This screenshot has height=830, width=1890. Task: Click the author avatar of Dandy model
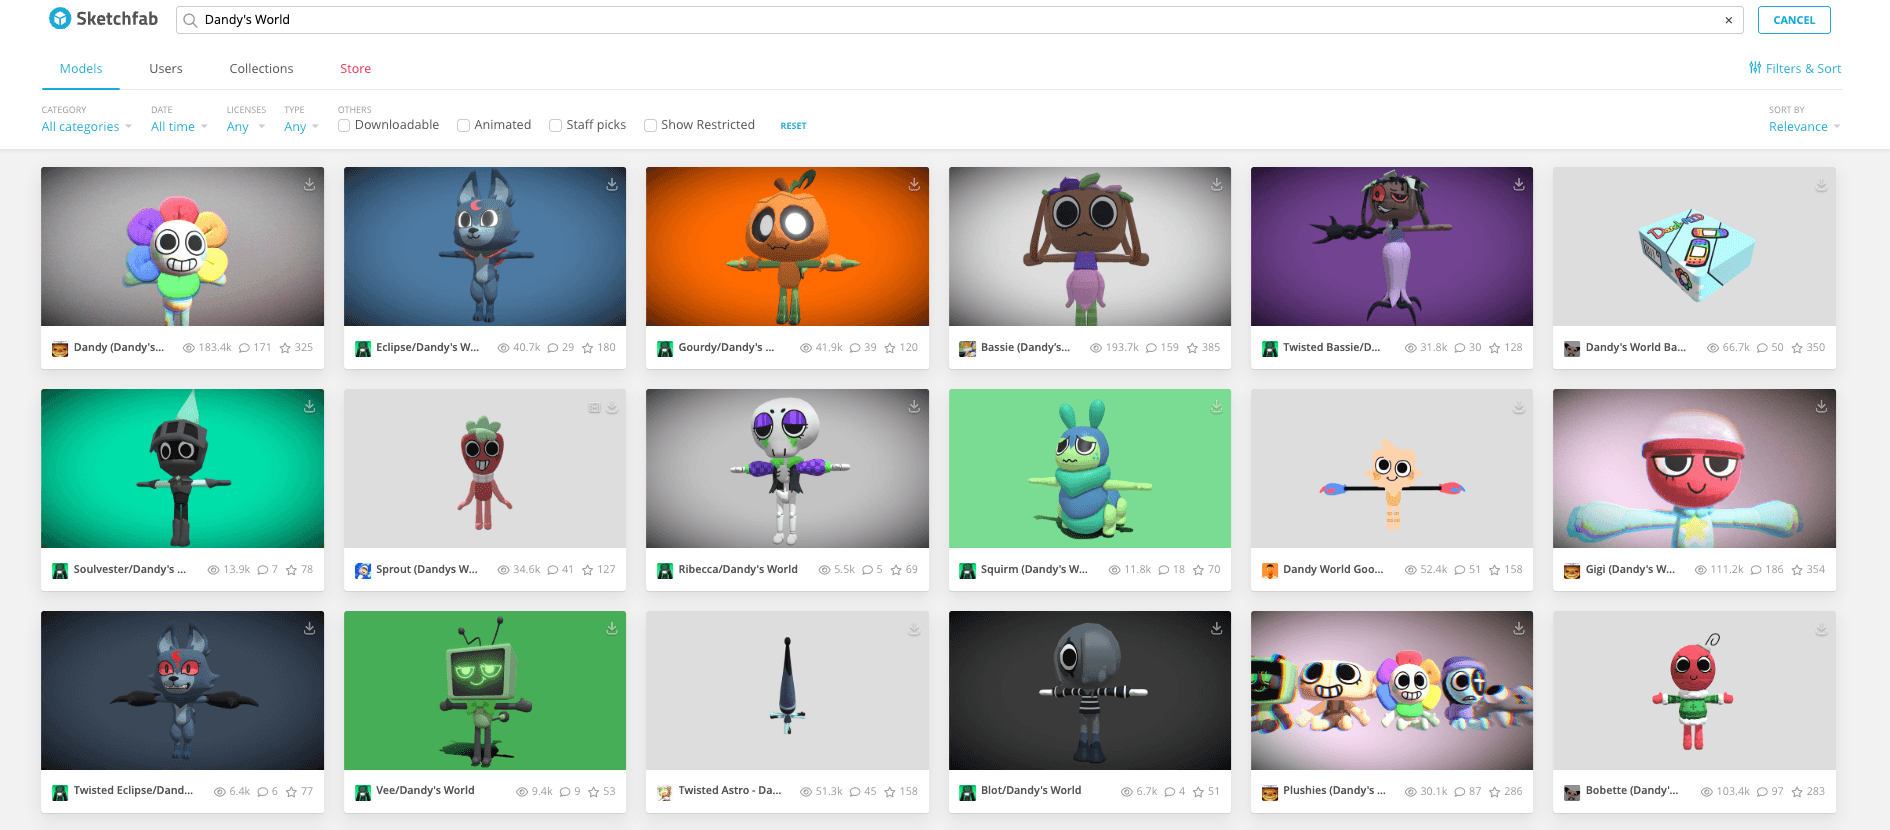pos(60,349)
